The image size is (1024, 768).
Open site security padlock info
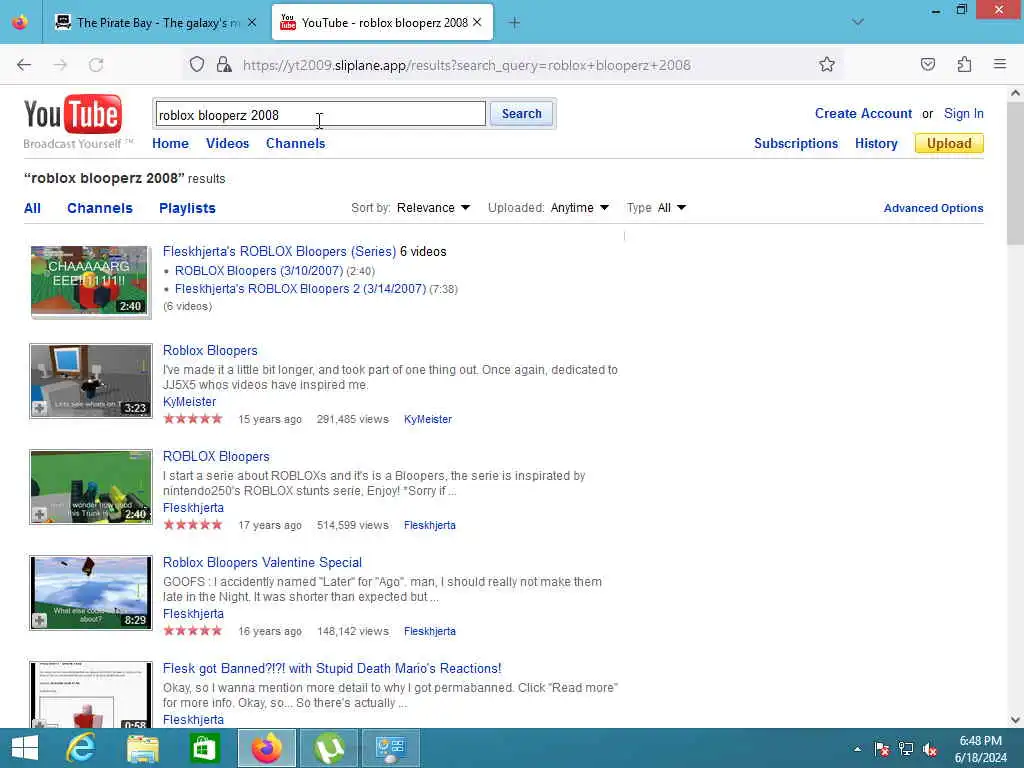(223, 64)
